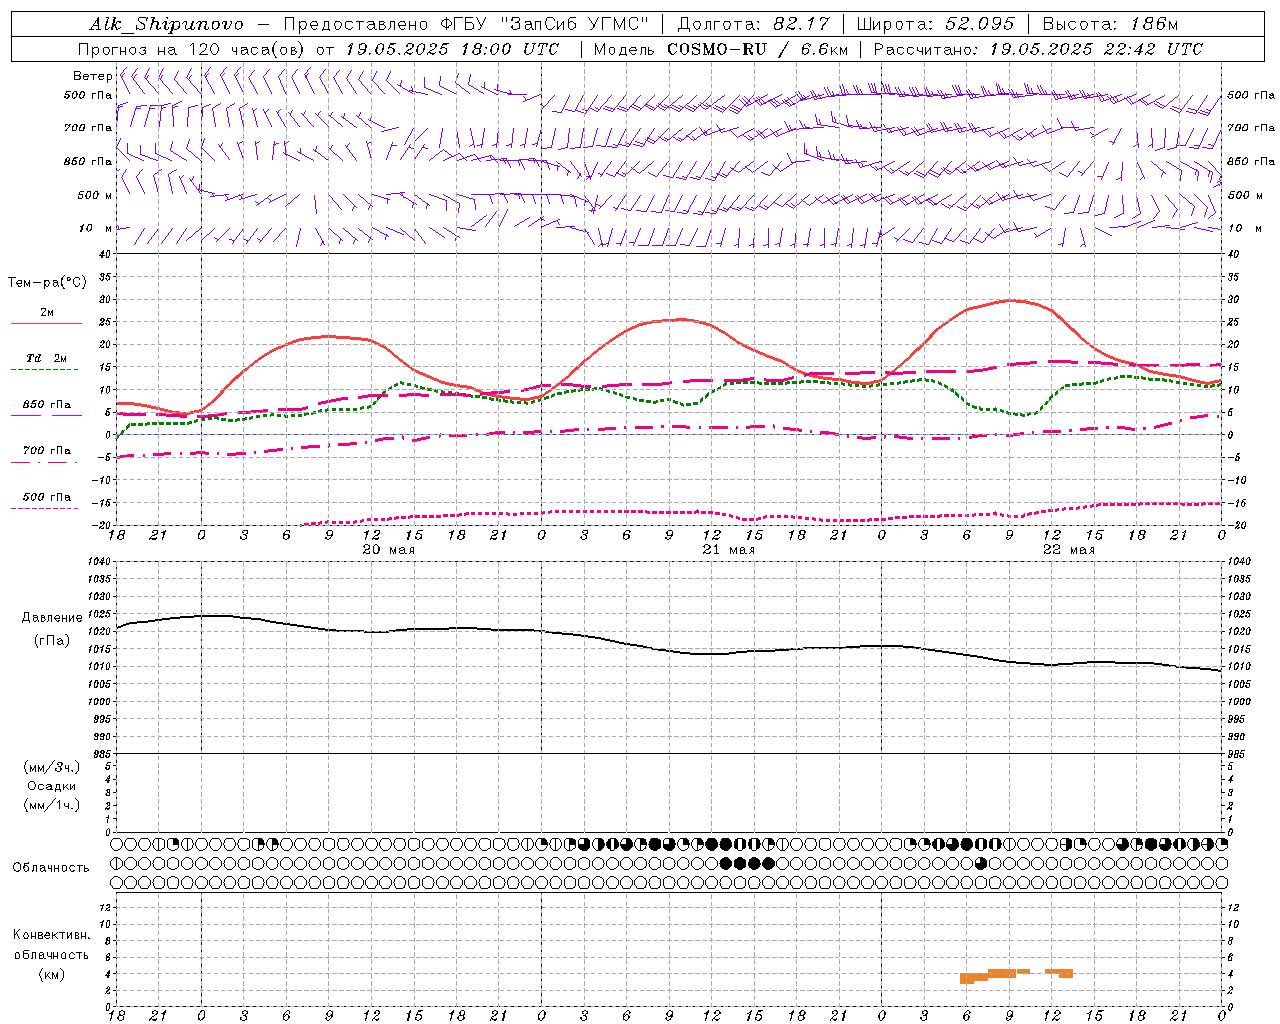Viewport: 1280px width, 1024px height.
Task: Click the Высота: 186м label
Action: click(1110, 24)
